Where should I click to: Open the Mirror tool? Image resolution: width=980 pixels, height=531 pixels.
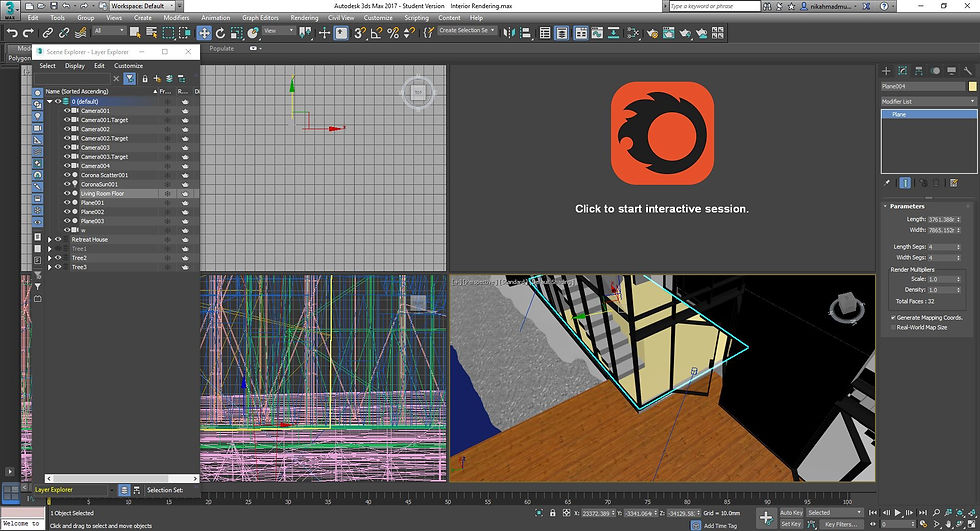(509, 32)
